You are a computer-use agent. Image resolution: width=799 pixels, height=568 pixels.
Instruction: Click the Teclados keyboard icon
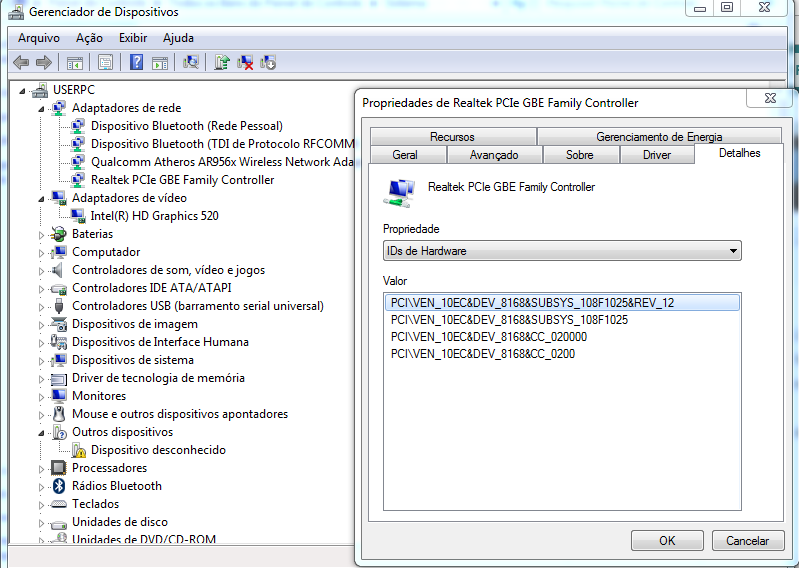pyautogui.click(x=59, y=504)
